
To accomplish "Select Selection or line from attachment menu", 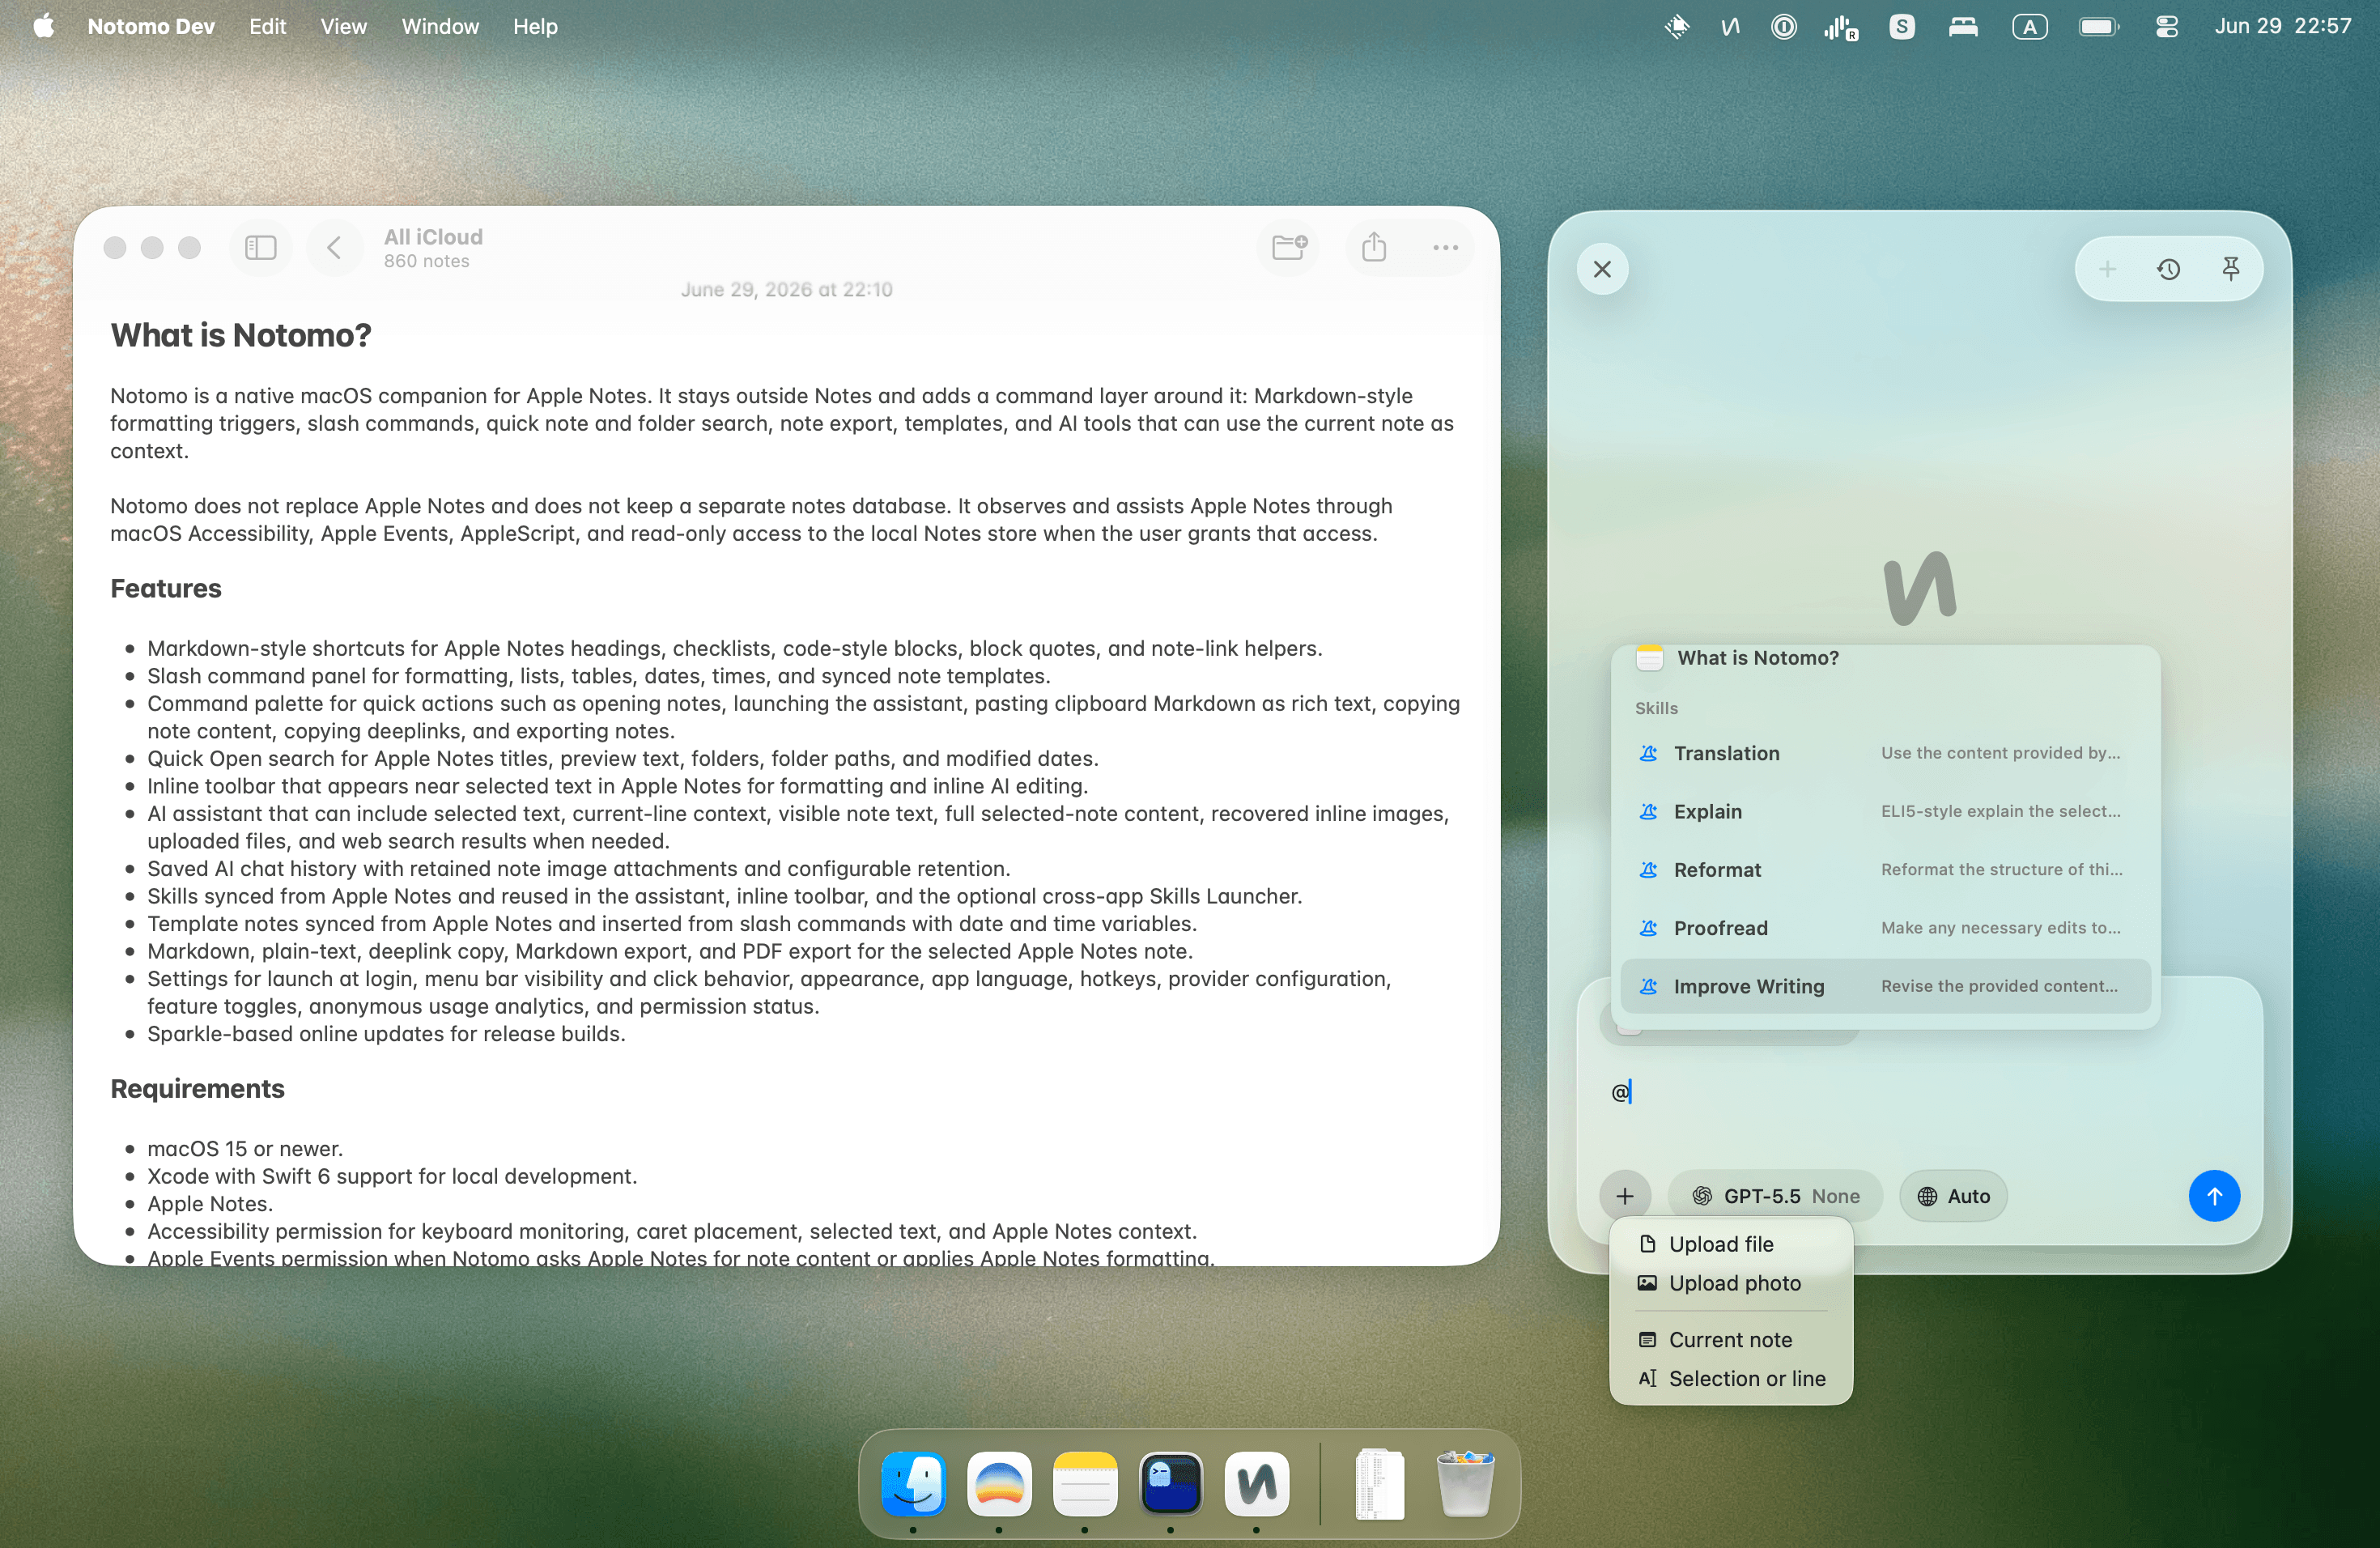I will click(x=1731, y=1379).
